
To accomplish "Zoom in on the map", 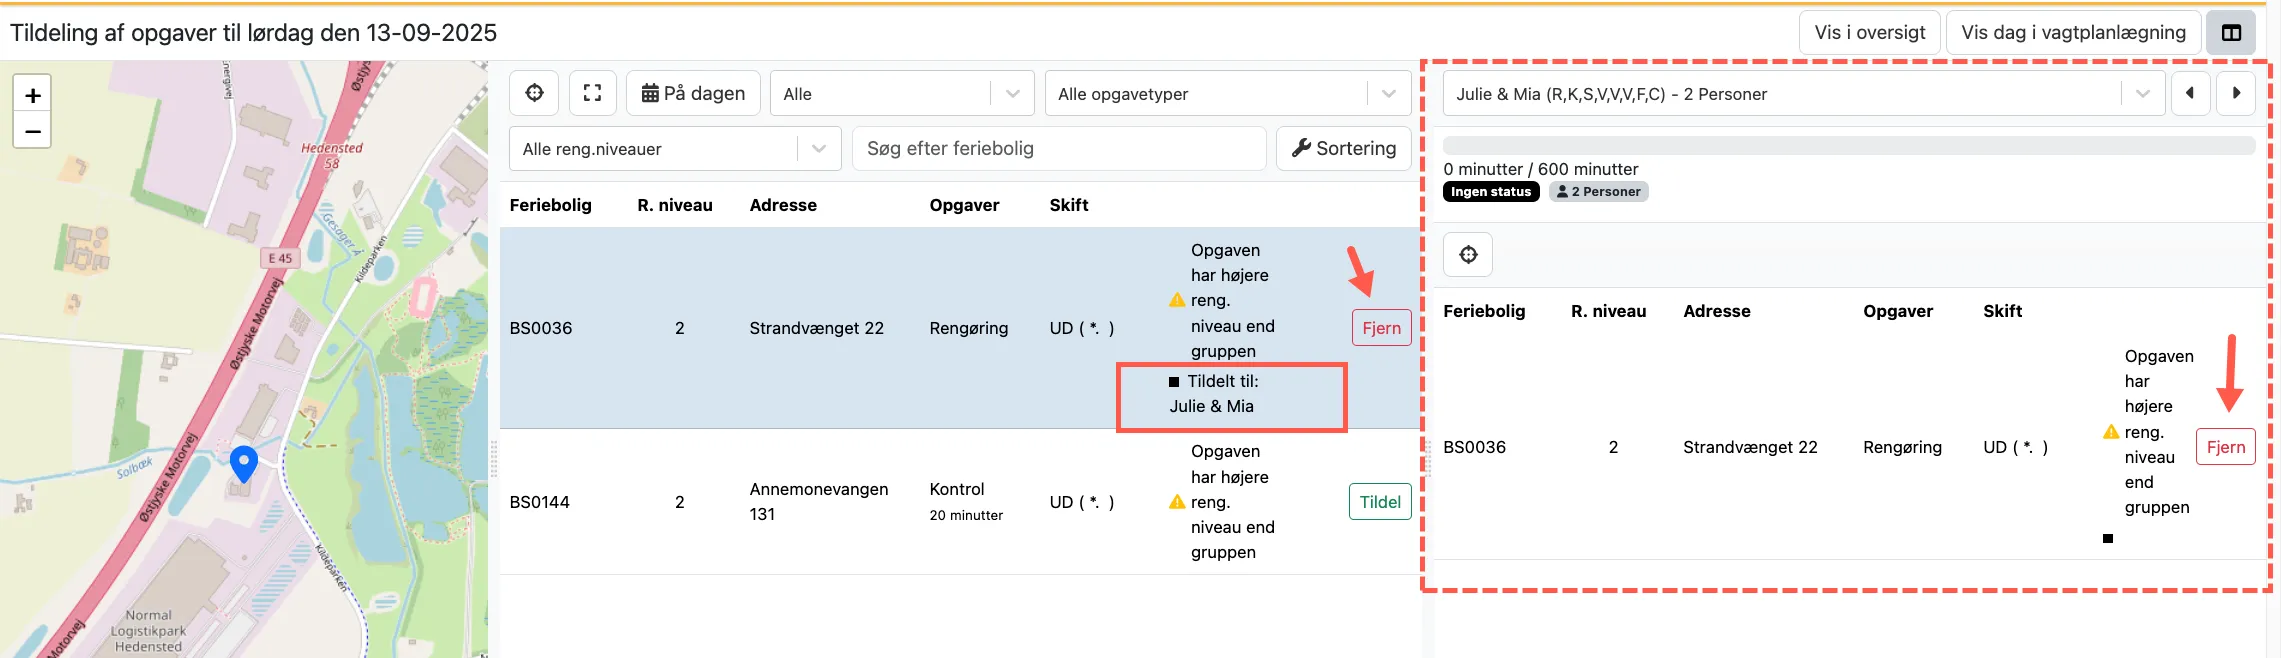I will [32, 95].
